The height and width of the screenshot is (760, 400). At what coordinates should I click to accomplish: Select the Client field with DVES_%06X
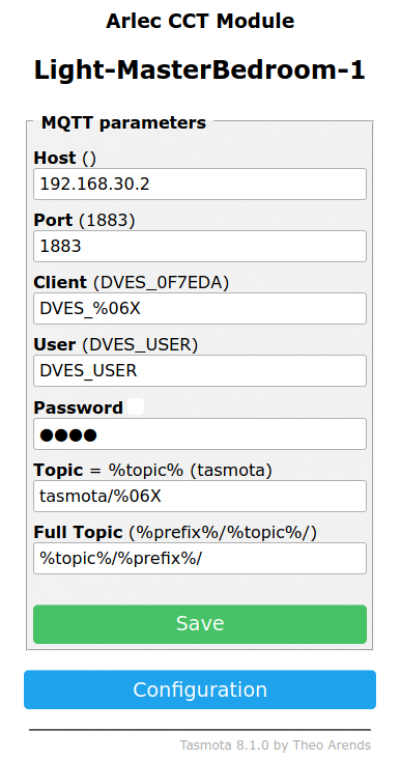click(200, 308)
